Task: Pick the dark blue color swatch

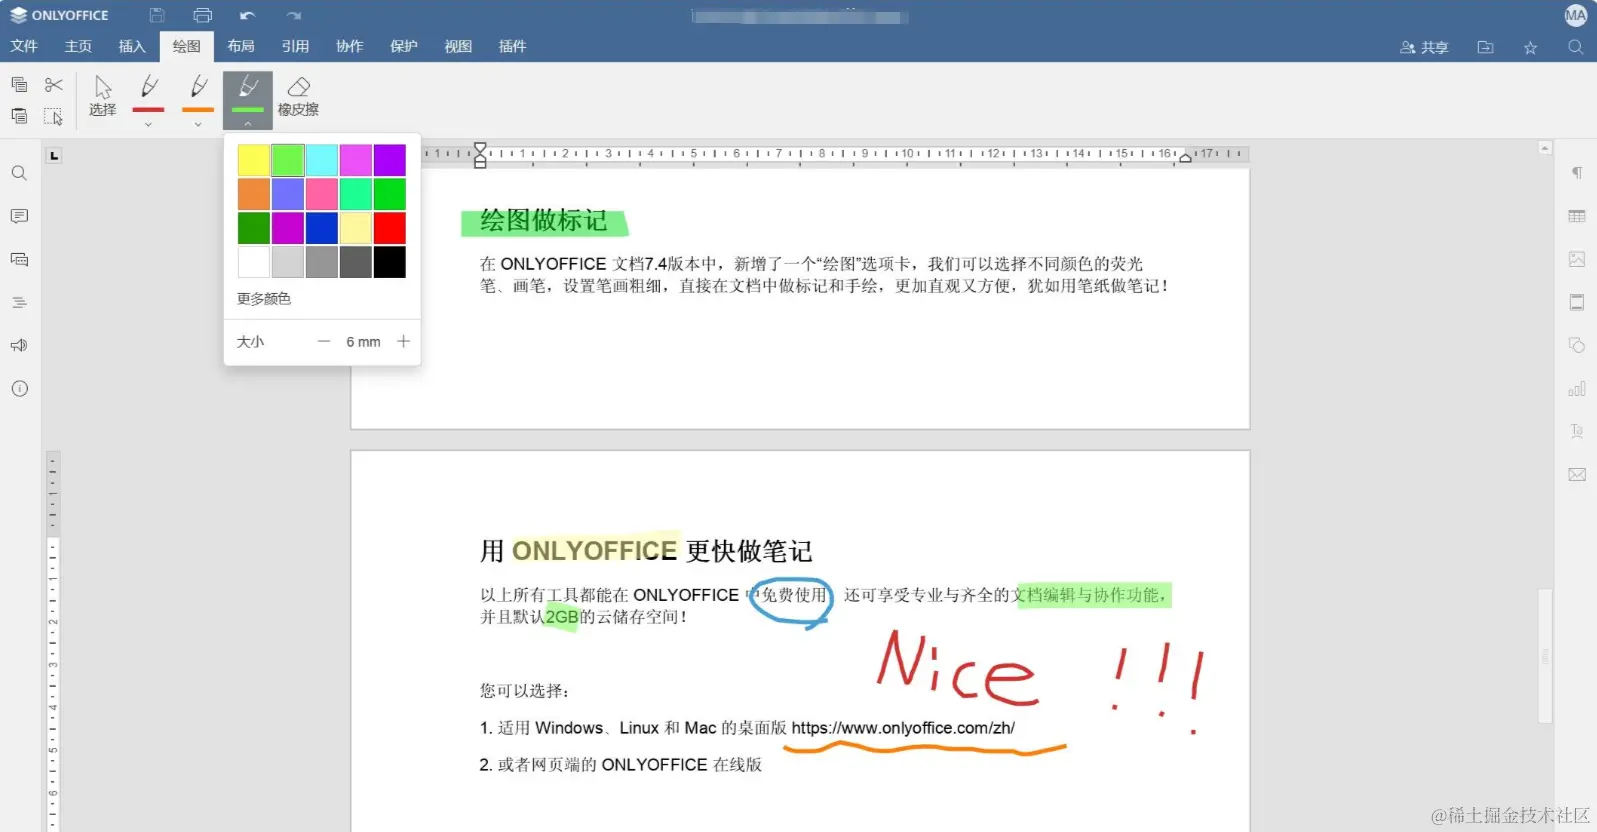Action: [321, 228]
